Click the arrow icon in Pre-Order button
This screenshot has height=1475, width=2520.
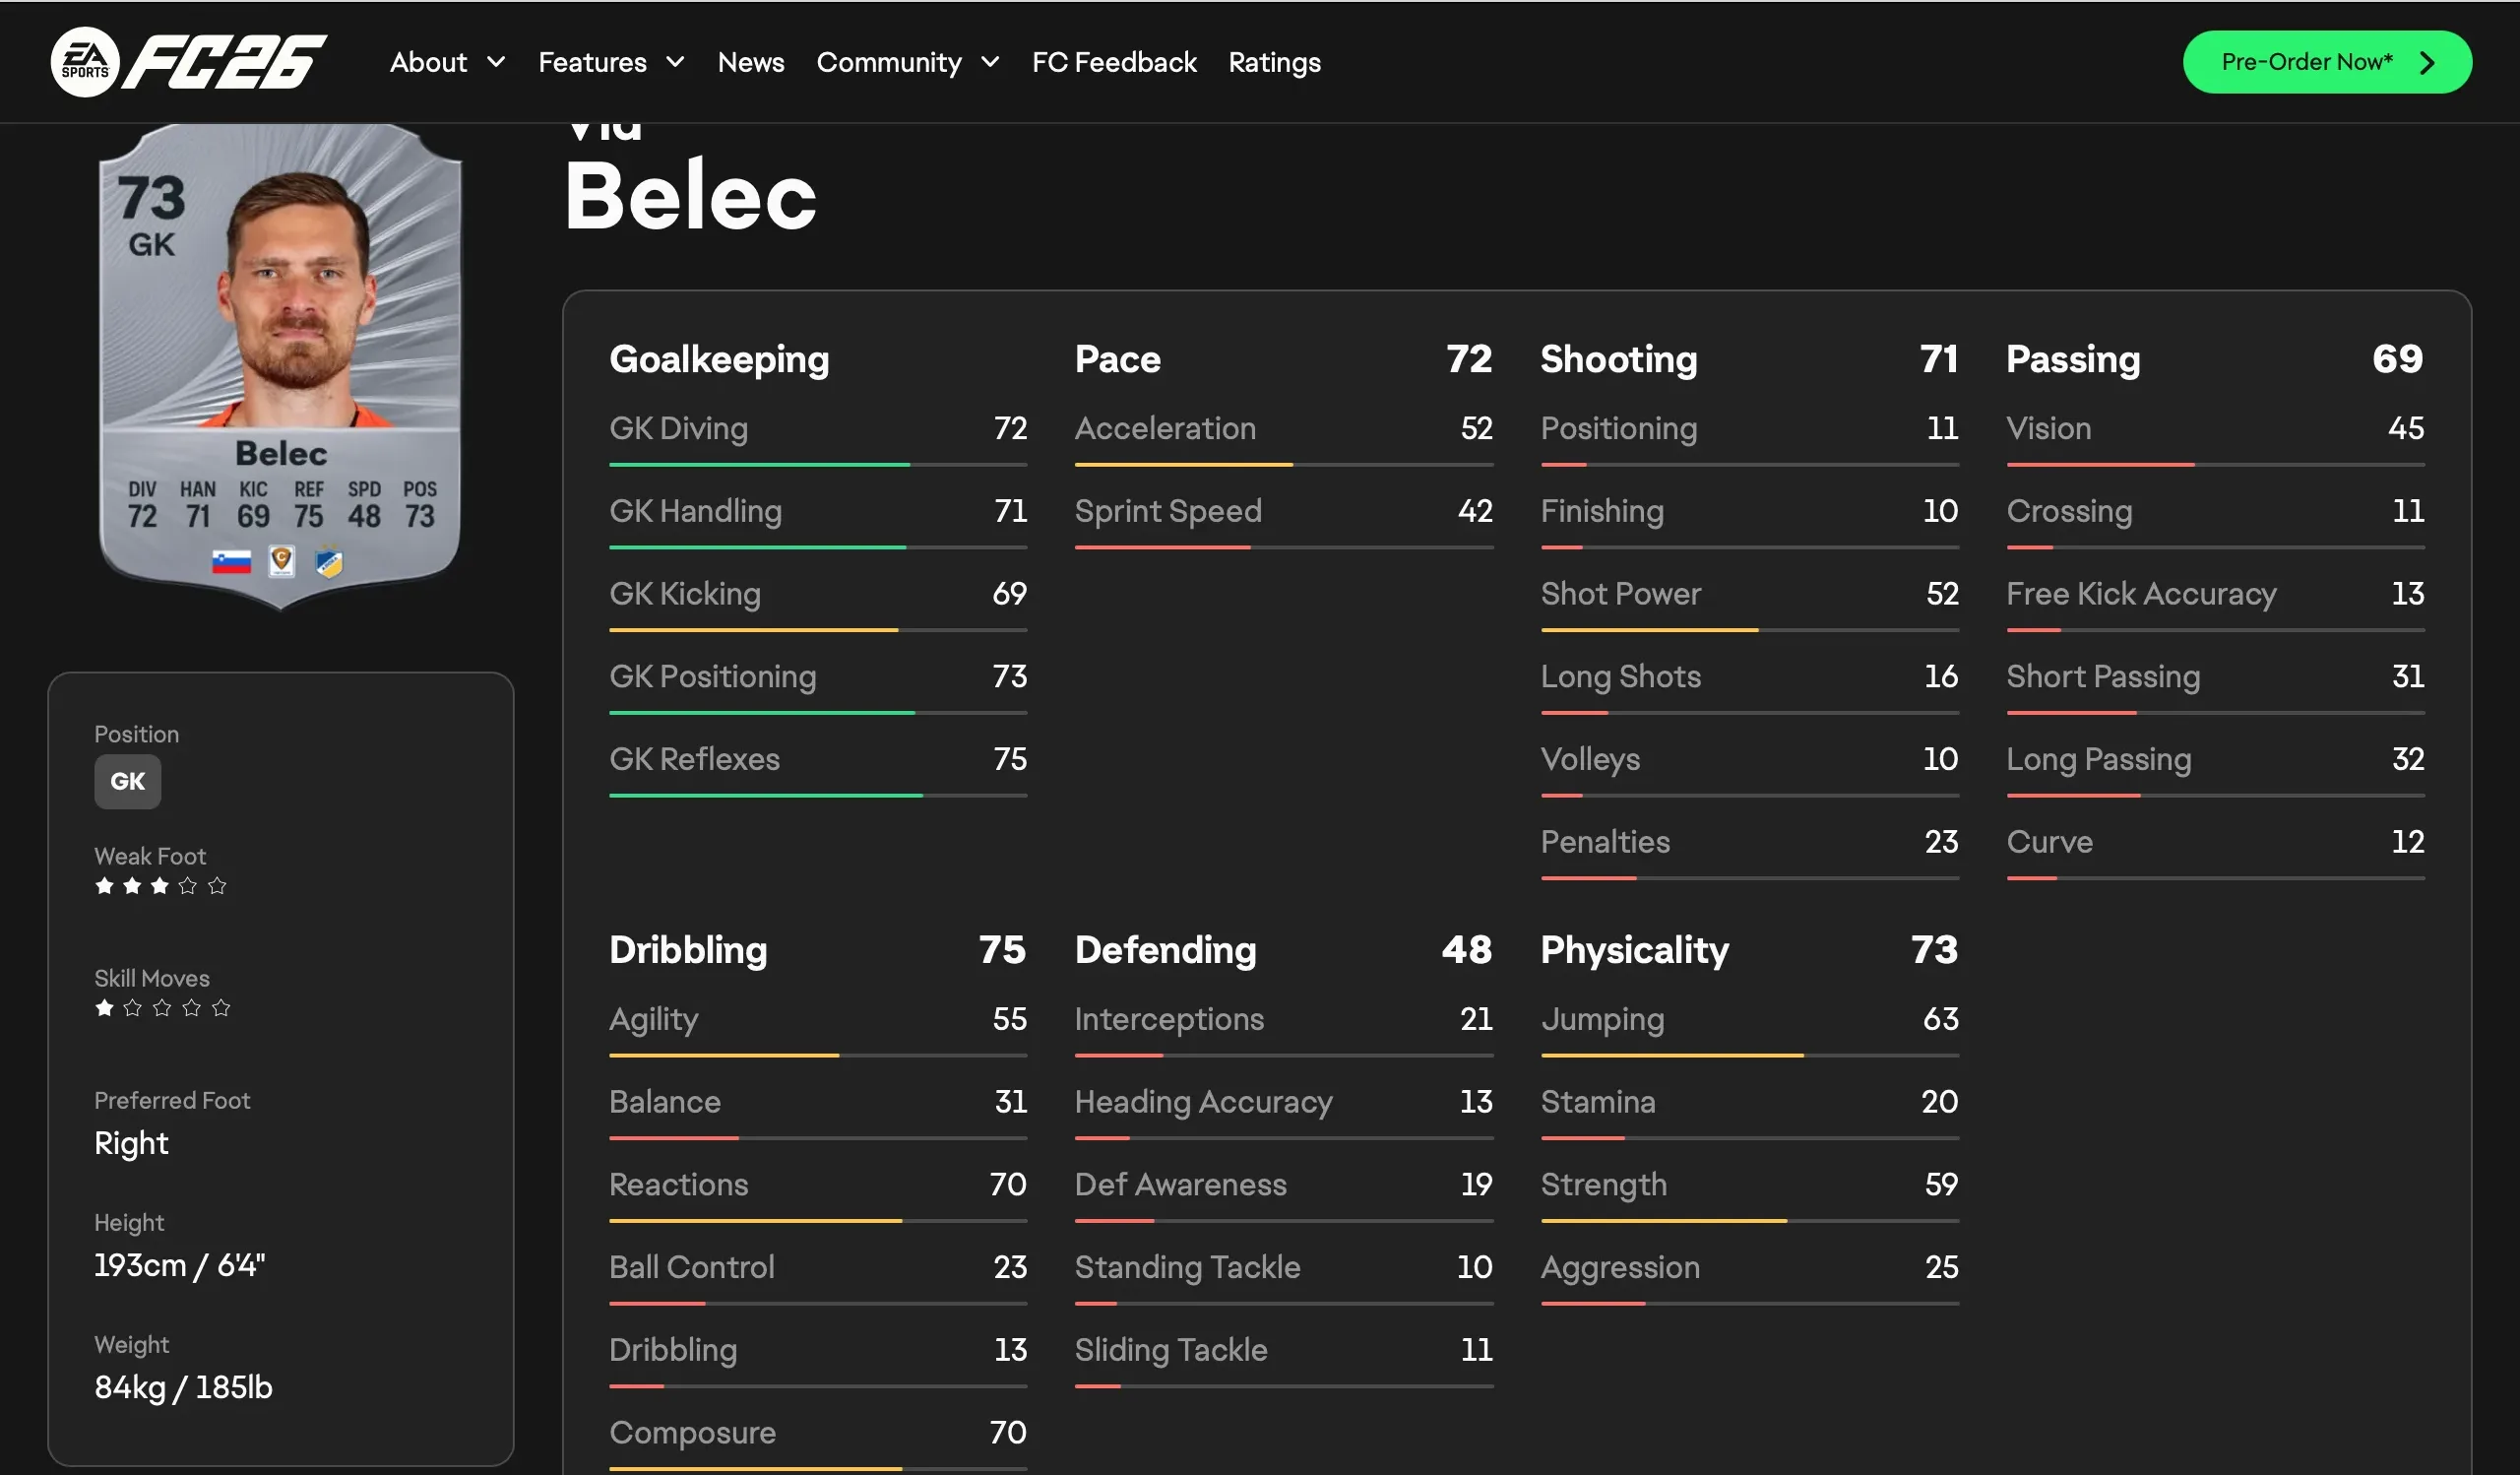pyautogui.click(x=2427, y=63)
